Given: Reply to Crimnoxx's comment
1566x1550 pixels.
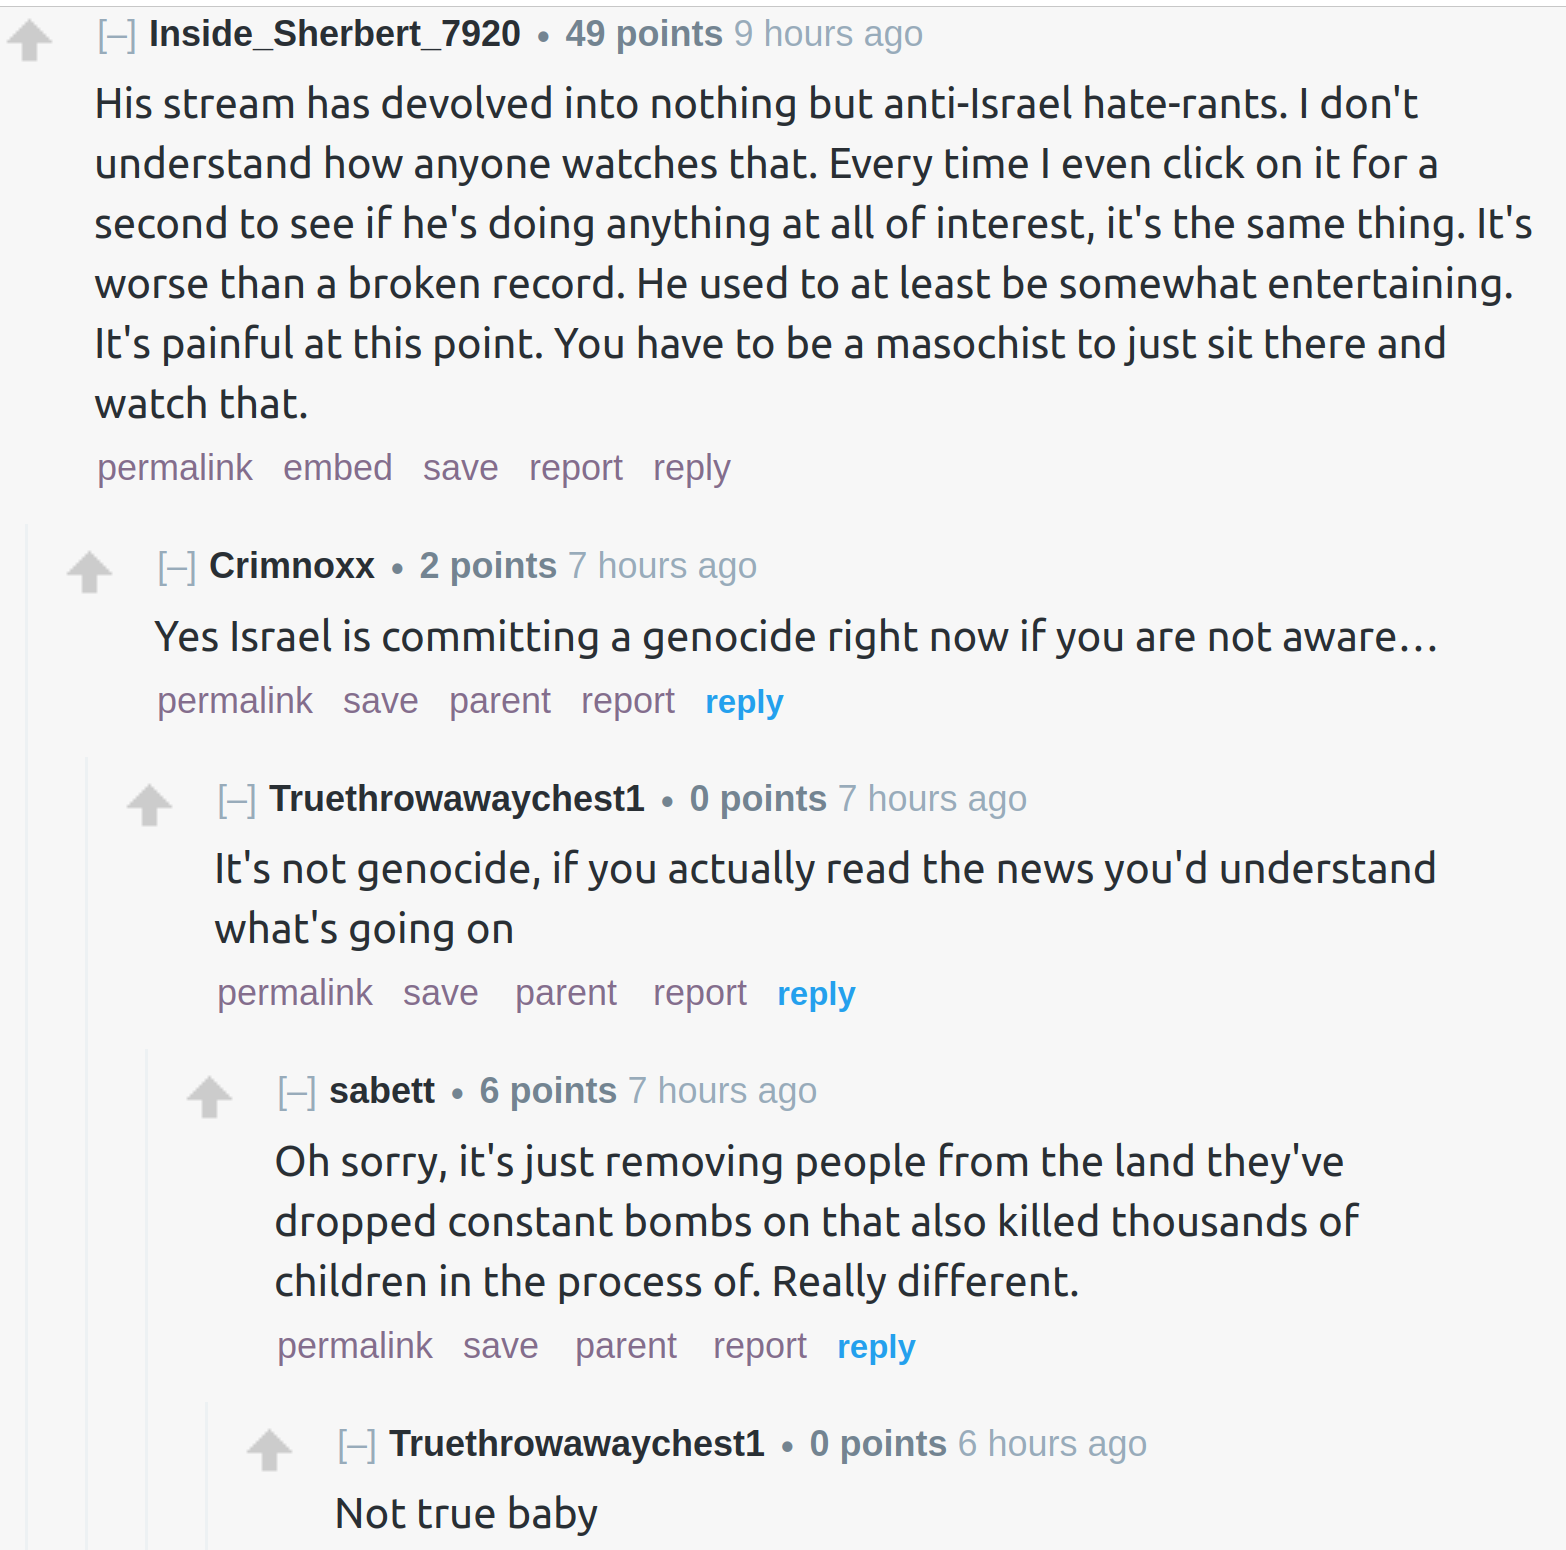Looking at the screenshot, I should point(744,702).
